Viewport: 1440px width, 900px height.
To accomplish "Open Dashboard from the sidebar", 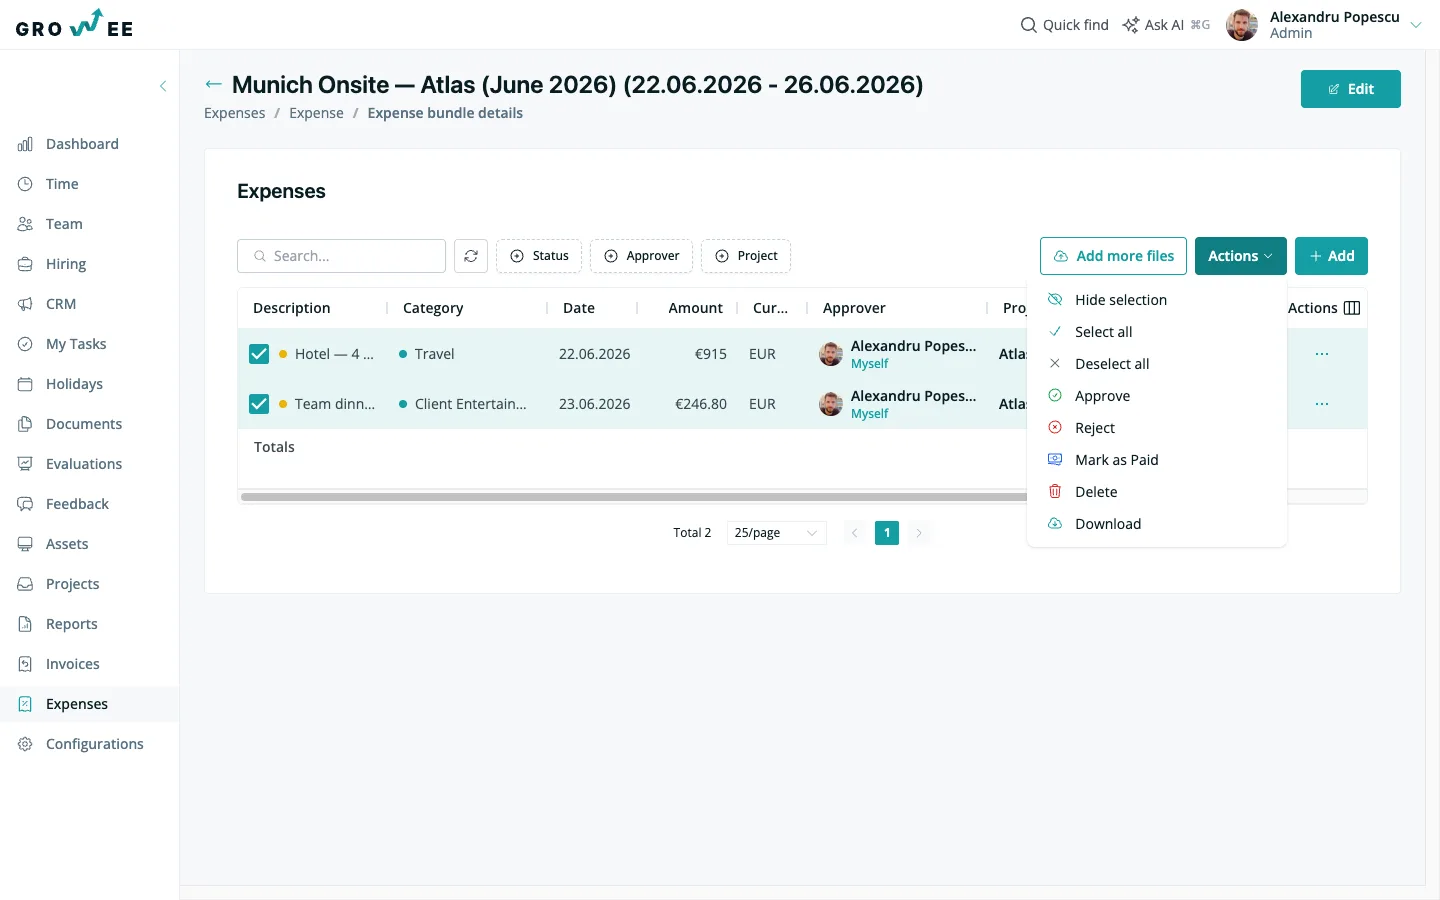I will [x=82, y=144].
